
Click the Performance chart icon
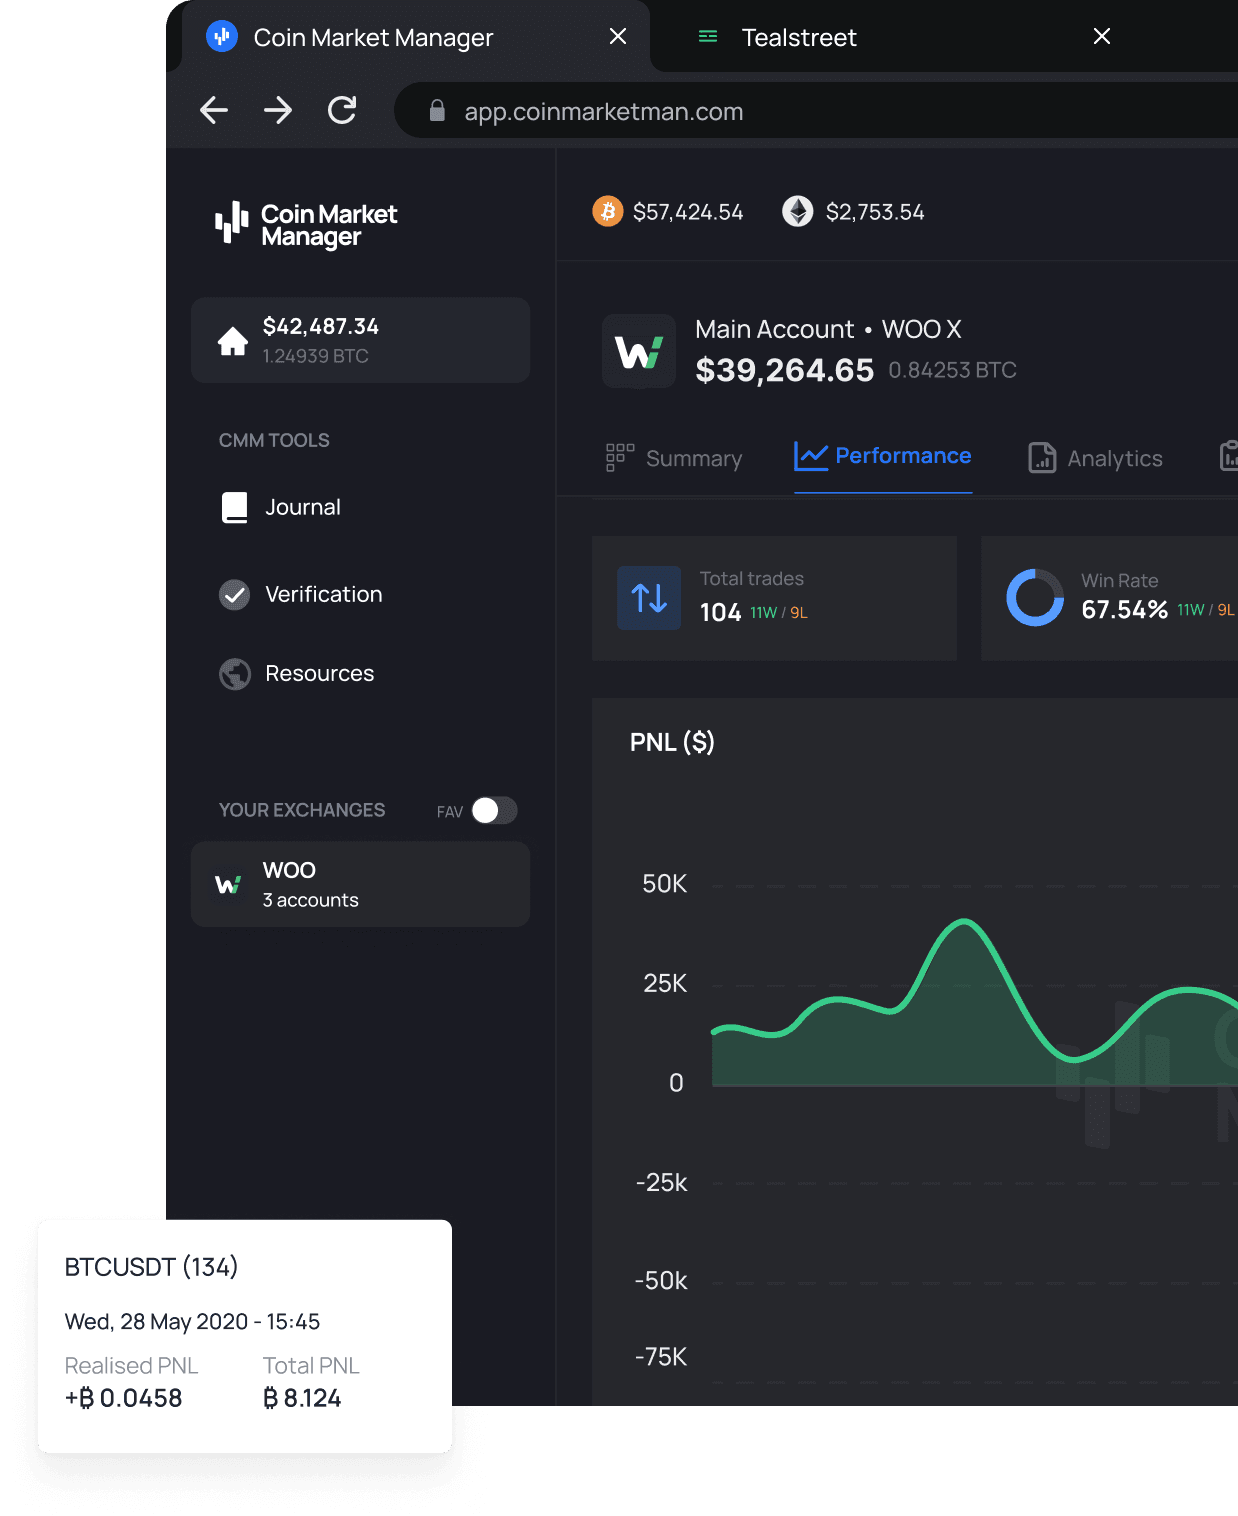click(811, 456)
